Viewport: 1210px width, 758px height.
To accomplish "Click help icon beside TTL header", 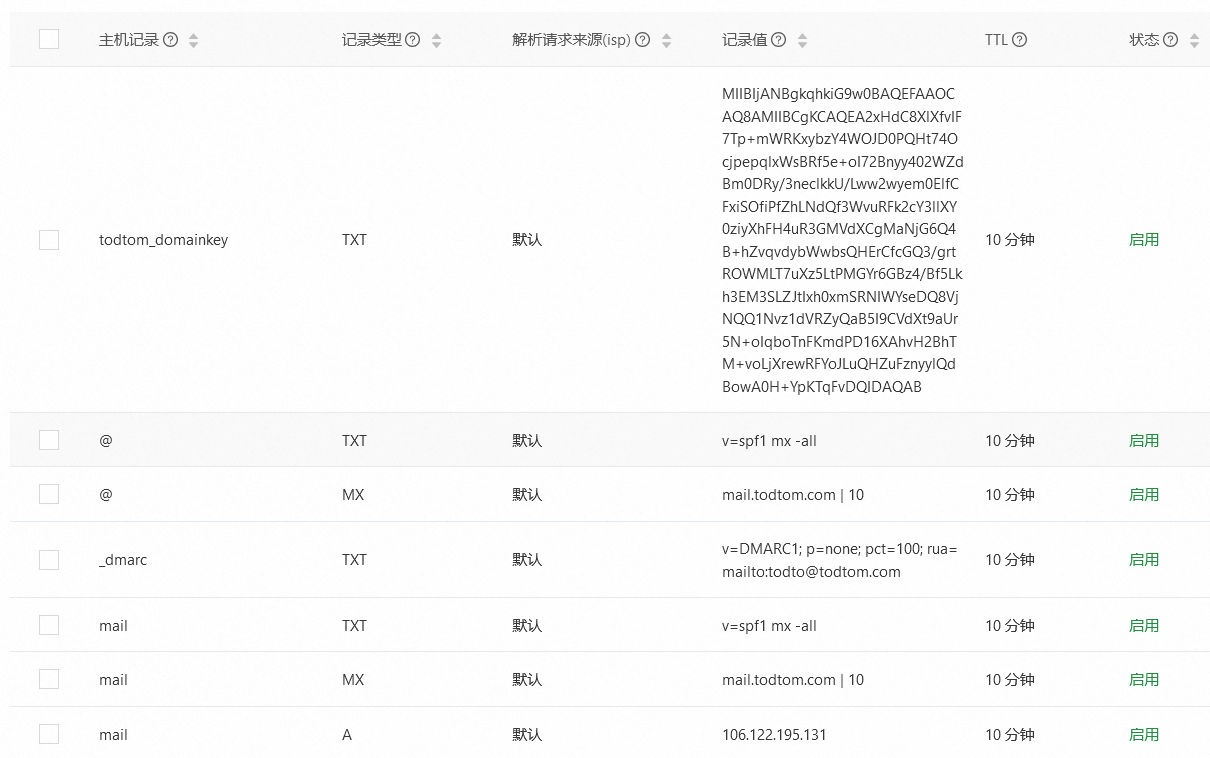I will click(1019, 40).
